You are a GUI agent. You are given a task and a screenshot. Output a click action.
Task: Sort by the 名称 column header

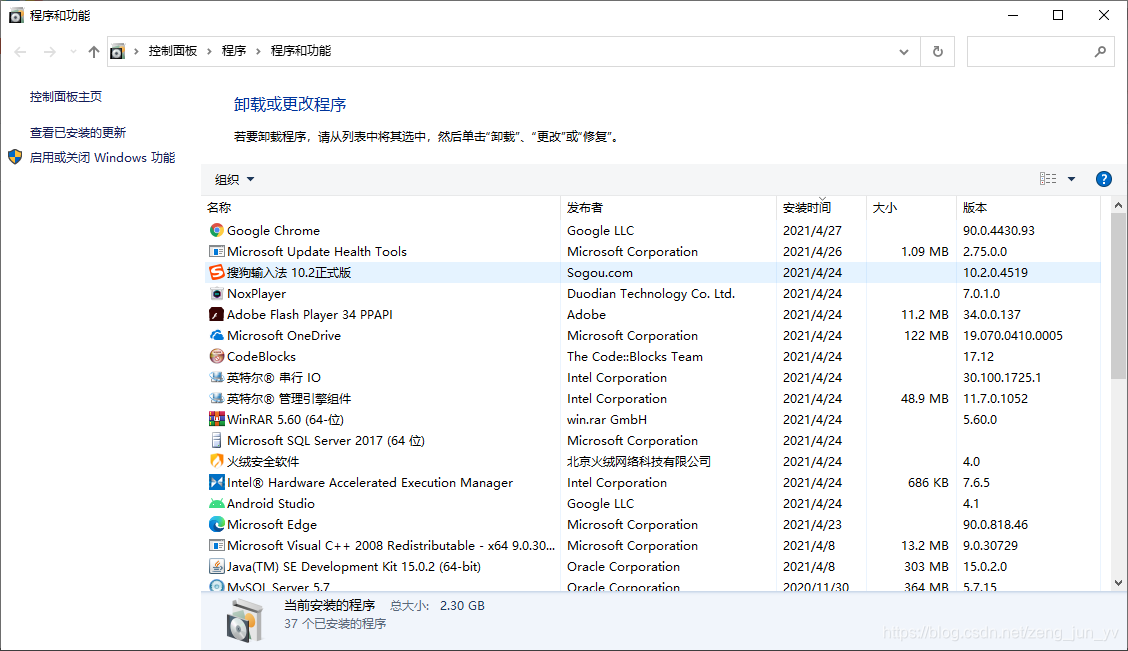tap(381, 207)
